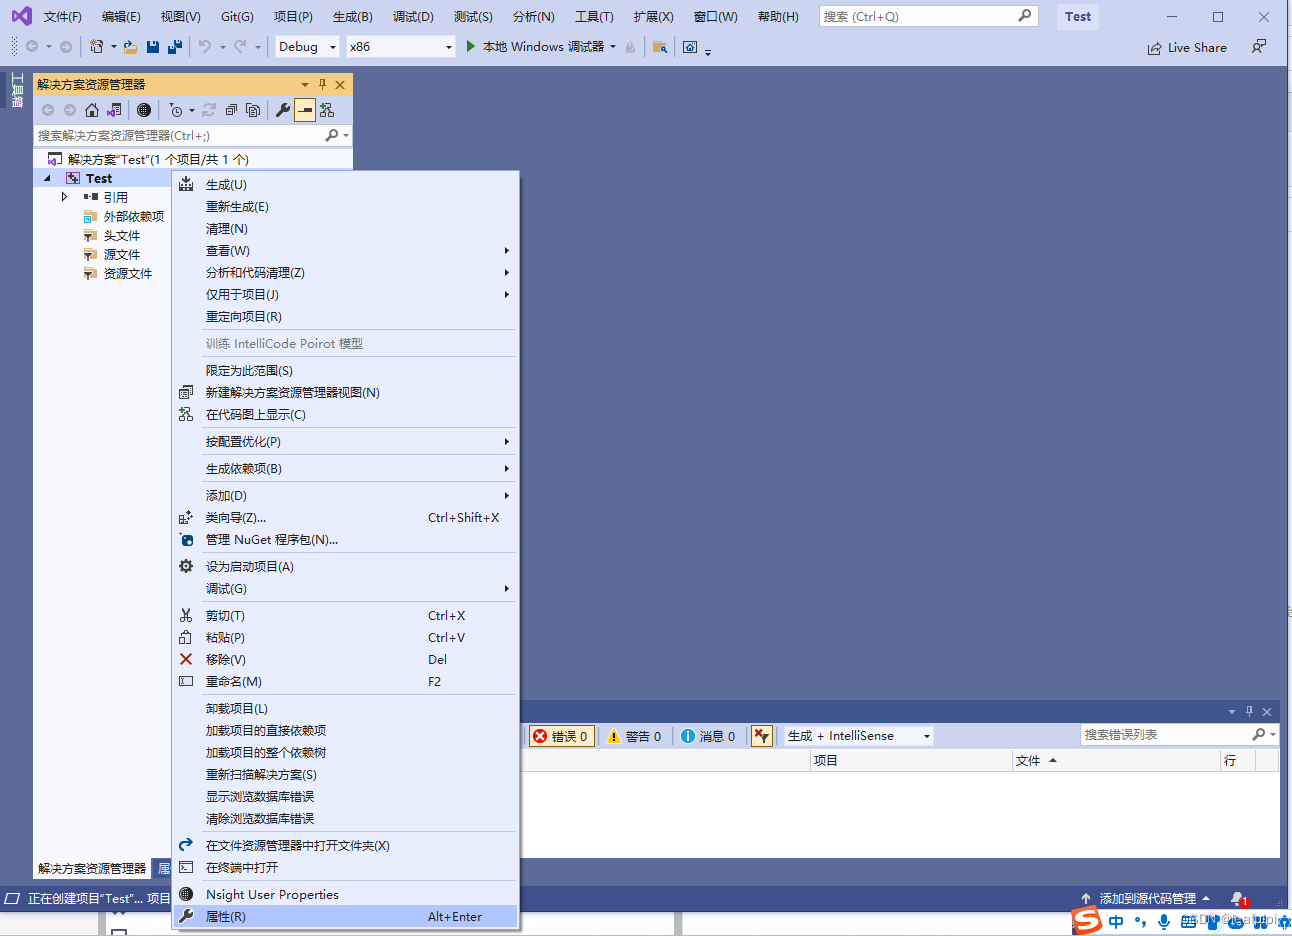Click the Undo icon on the main toolbar
This screenshot has width=1292, height=936.
[206, 47]
